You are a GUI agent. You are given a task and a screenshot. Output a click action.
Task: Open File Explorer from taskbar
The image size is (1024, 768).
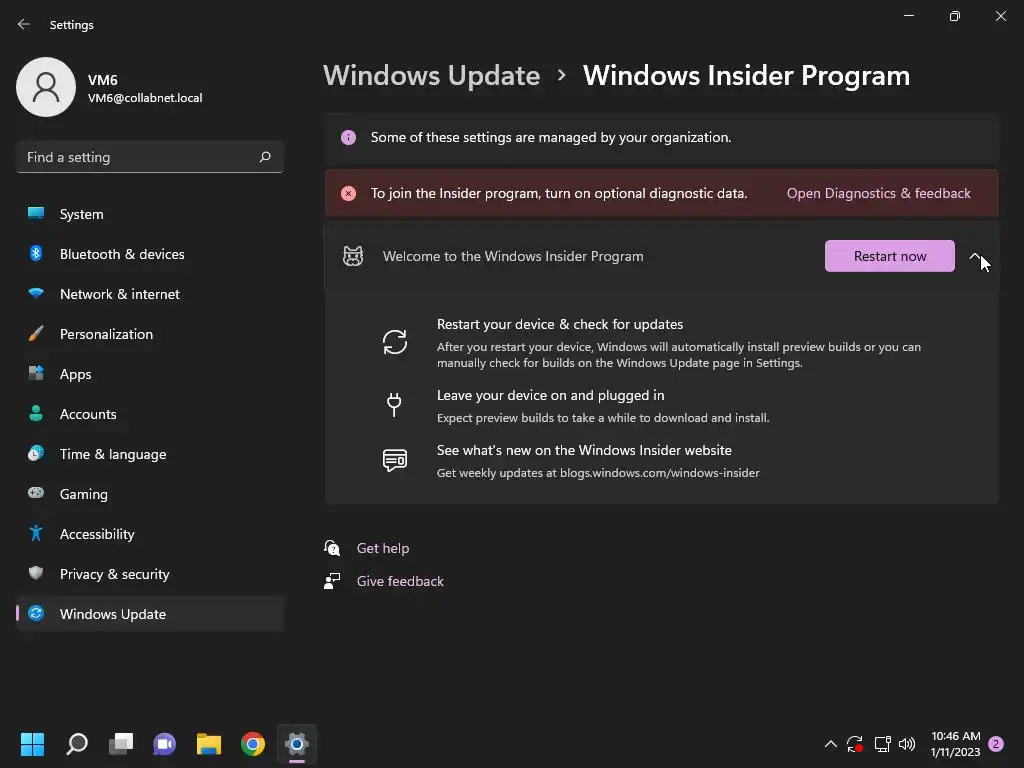(209, 744)
